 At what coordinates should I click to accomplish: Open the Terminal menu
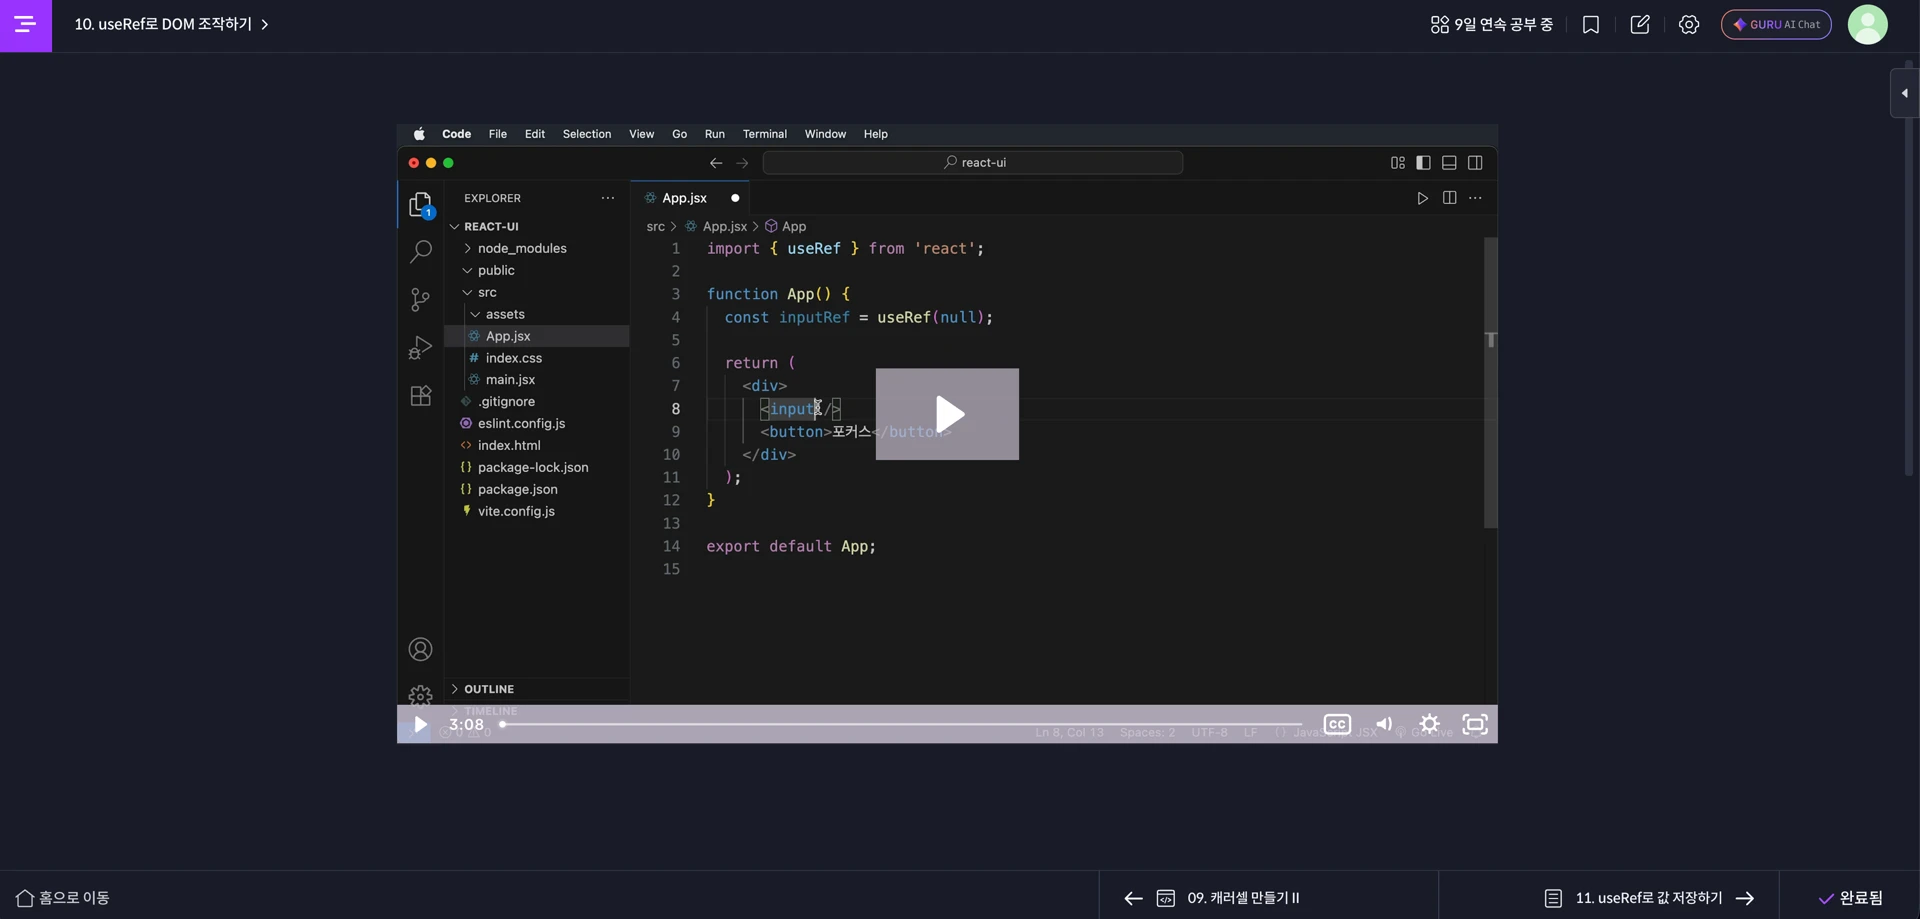pos(765,134)
